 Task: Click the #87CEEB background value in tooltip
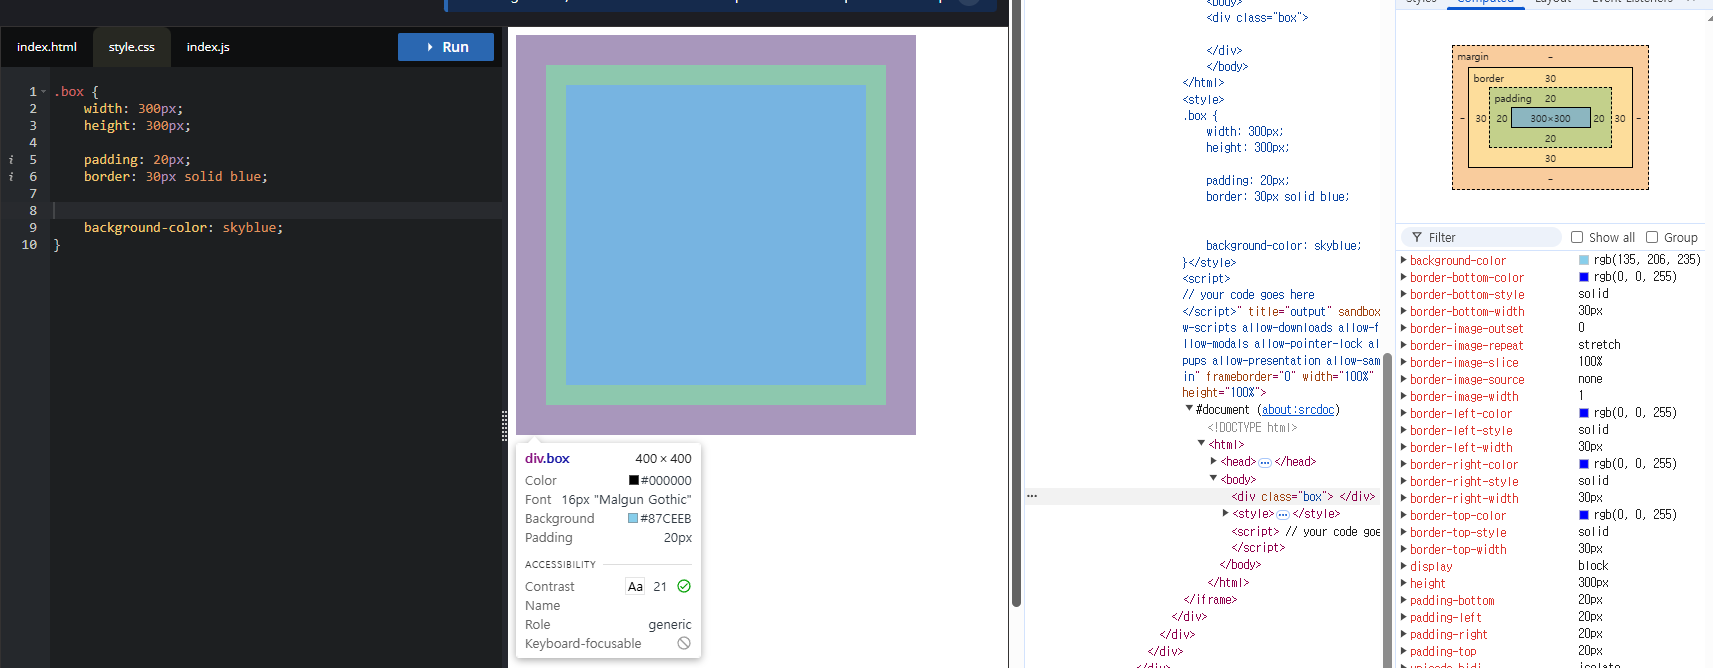[x=666, y=518]
